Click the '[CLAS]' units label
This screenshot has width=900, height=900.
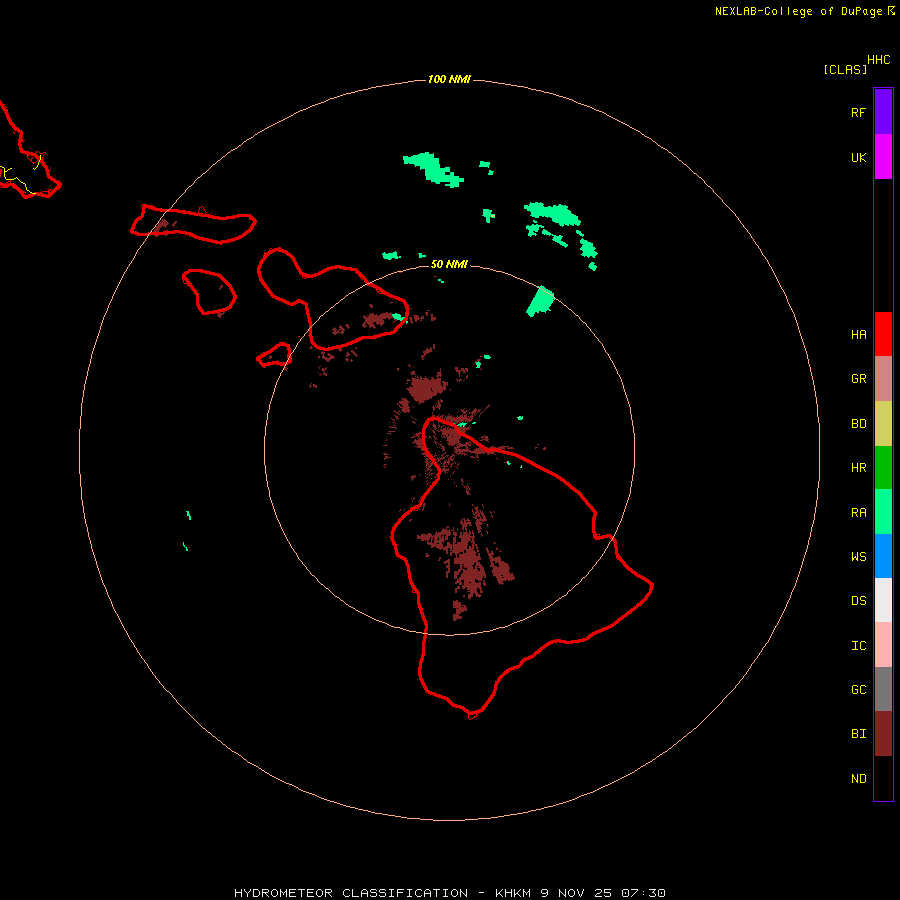pyautogui.click(x=845, y=69)
